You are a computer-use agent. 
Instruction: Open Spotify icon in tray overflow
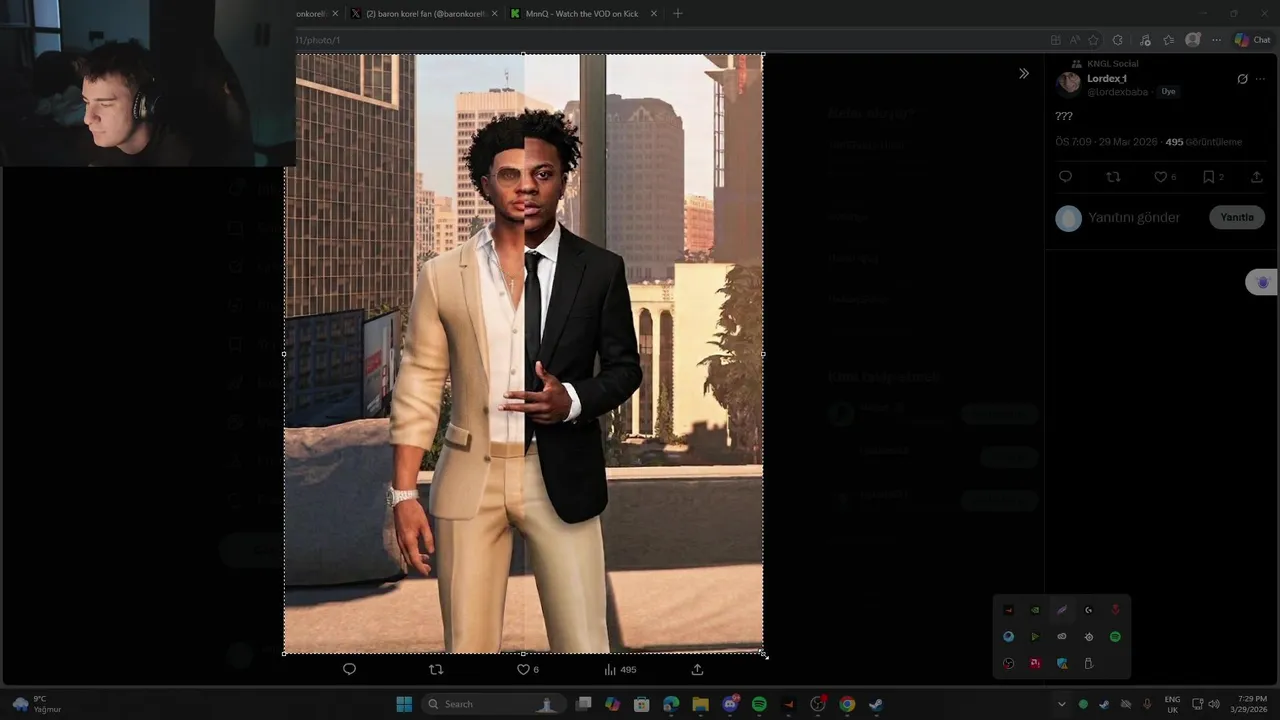tap(1115, 636)
